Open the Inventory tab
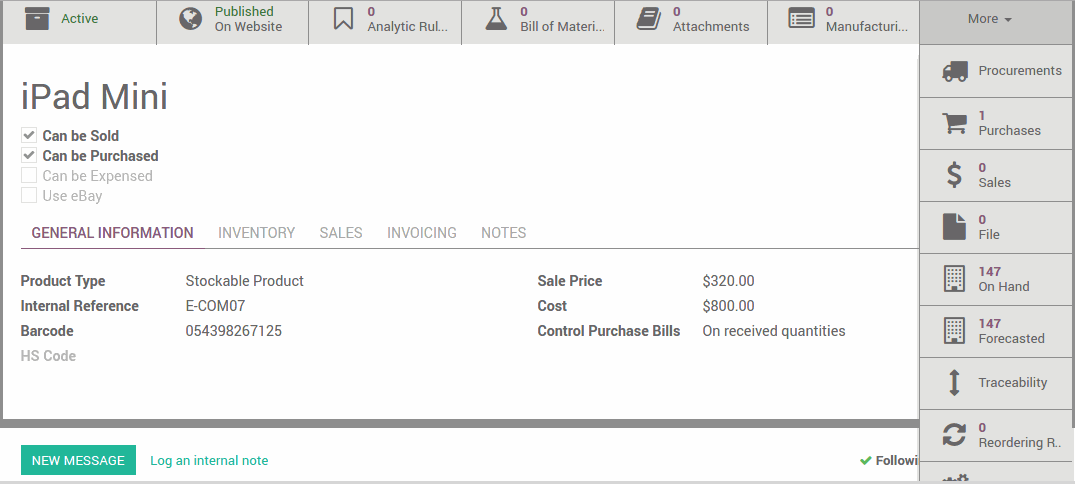Screen dimensions: 1075x484 256,233
